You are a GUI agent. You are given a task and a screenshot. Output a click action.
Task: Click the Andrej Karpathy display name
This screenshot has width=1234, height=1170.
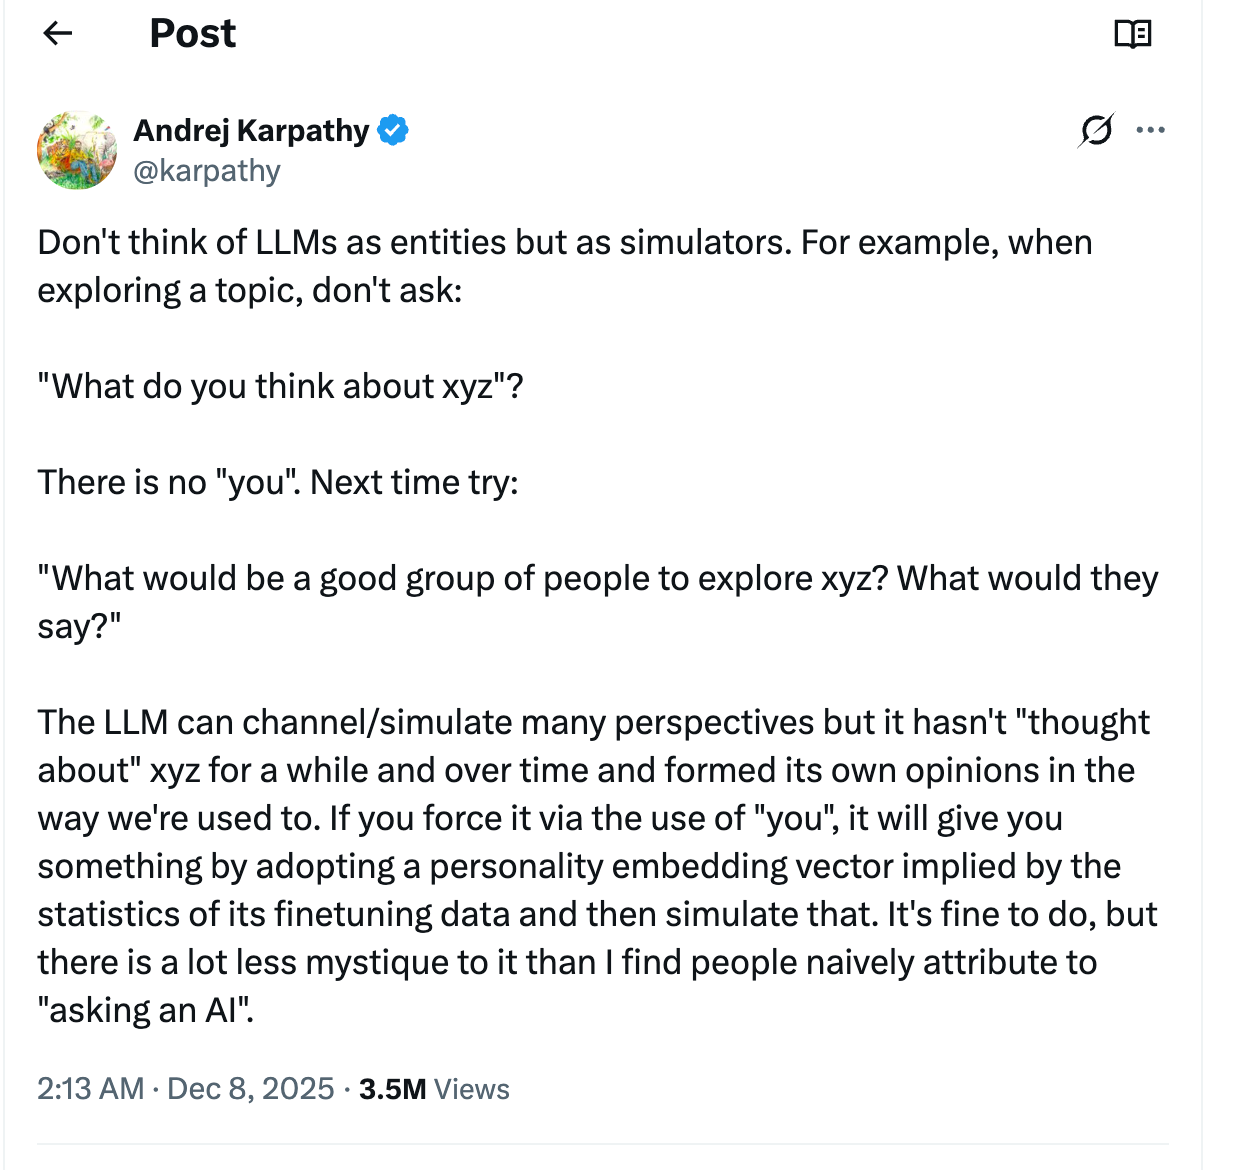pyautogui.click(x=251, y=130)
